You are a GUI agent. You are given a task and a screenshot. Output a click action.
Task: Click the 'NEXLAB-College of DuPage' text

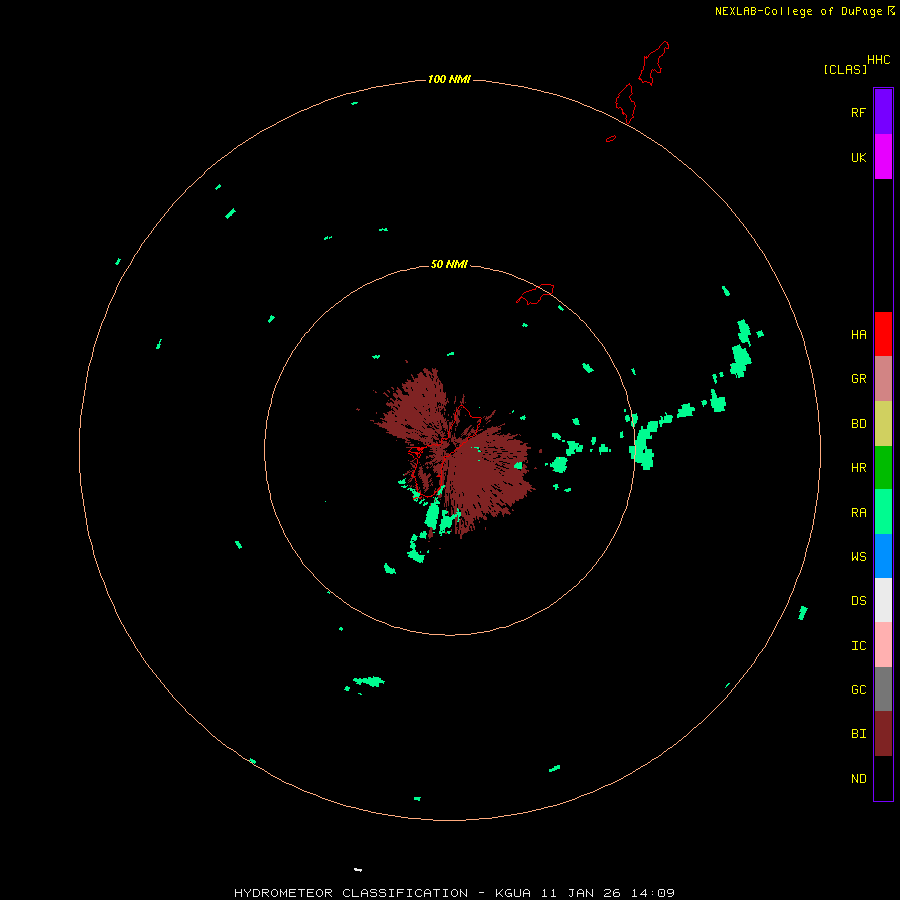(x=798, y=11)
